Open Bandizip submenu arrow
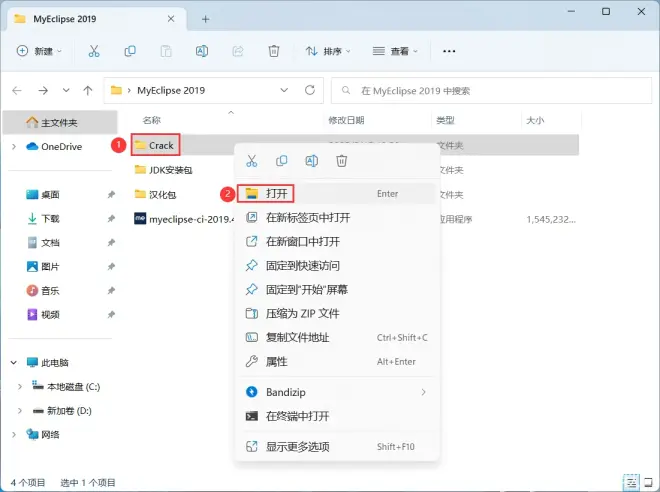 click(423, 392)
